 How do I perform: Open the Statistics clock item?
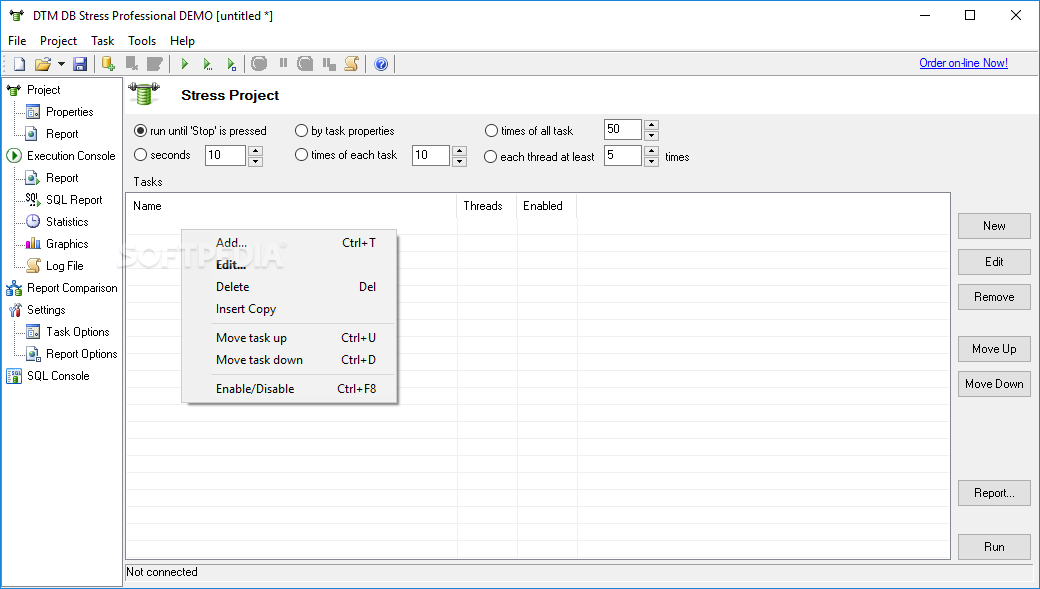pyautogui.click(x=66, y=222)
